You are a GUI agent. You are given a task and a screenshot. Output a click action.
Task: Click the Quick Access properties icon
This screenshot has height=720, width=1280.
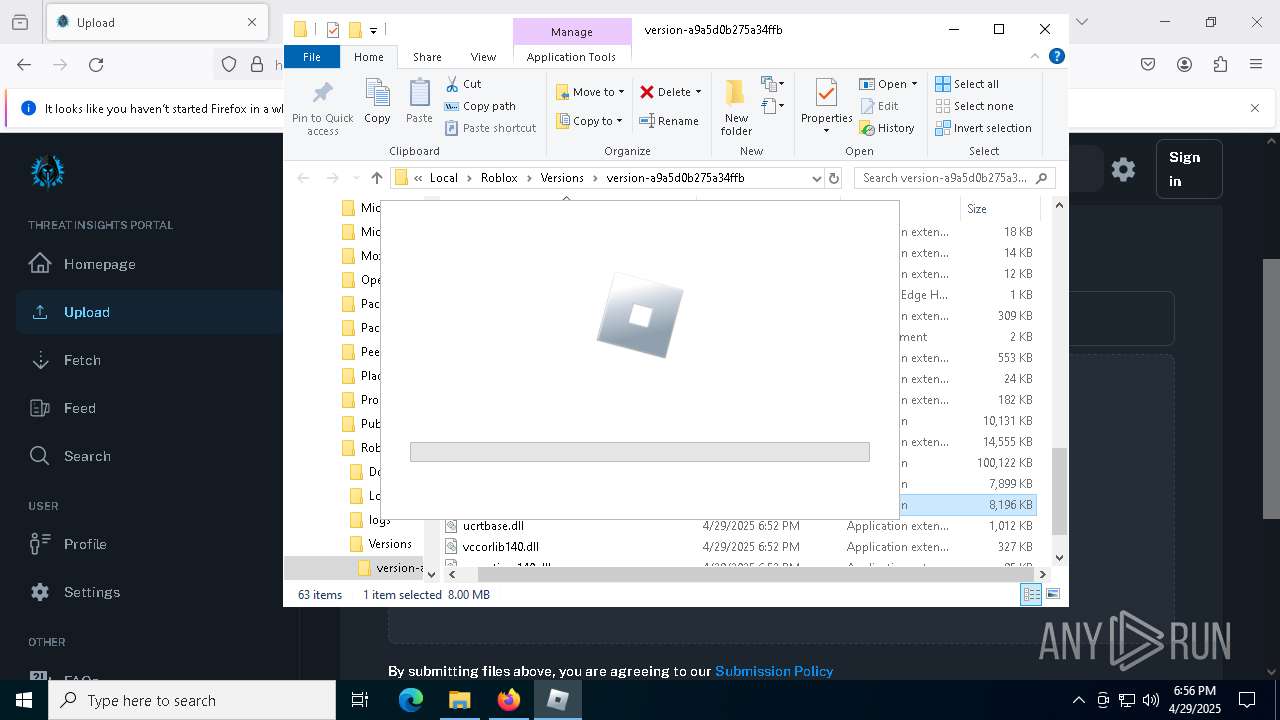tap(333, 30)
